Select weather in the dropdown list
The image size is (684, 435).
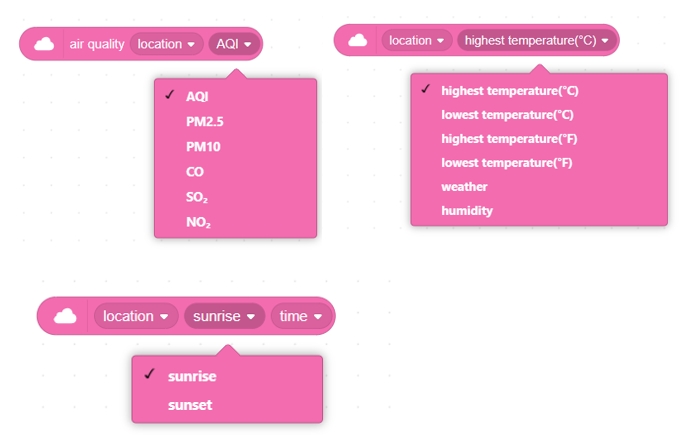point(464,186)
